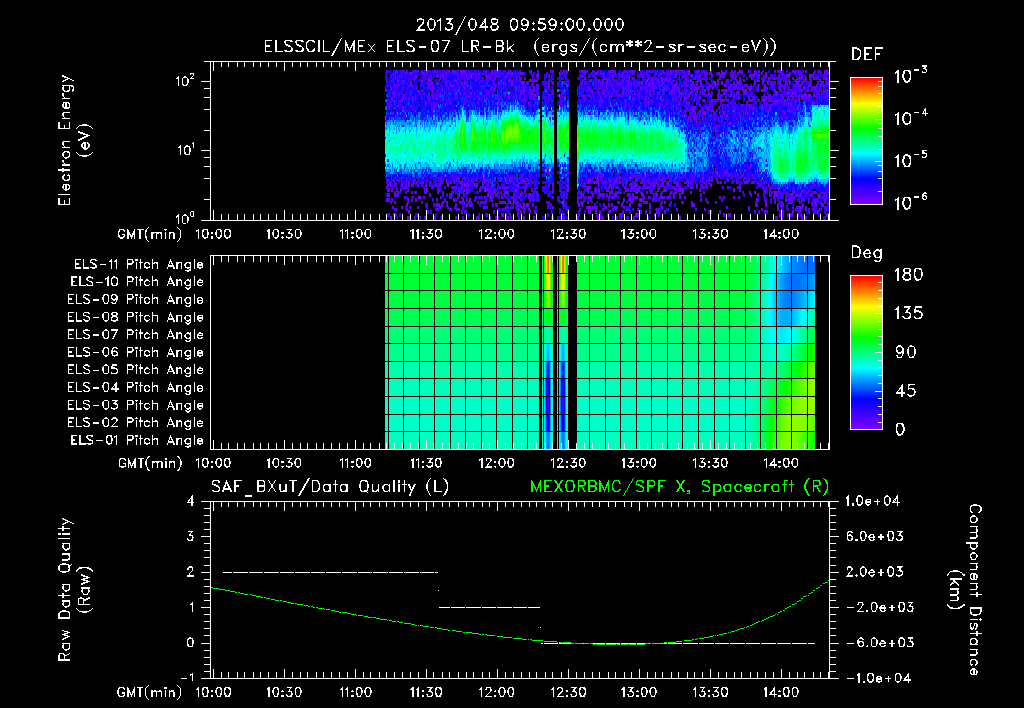Select the ELS-05 Pitch Angle row label
The image size is (1024, 708).
point(136,370)
